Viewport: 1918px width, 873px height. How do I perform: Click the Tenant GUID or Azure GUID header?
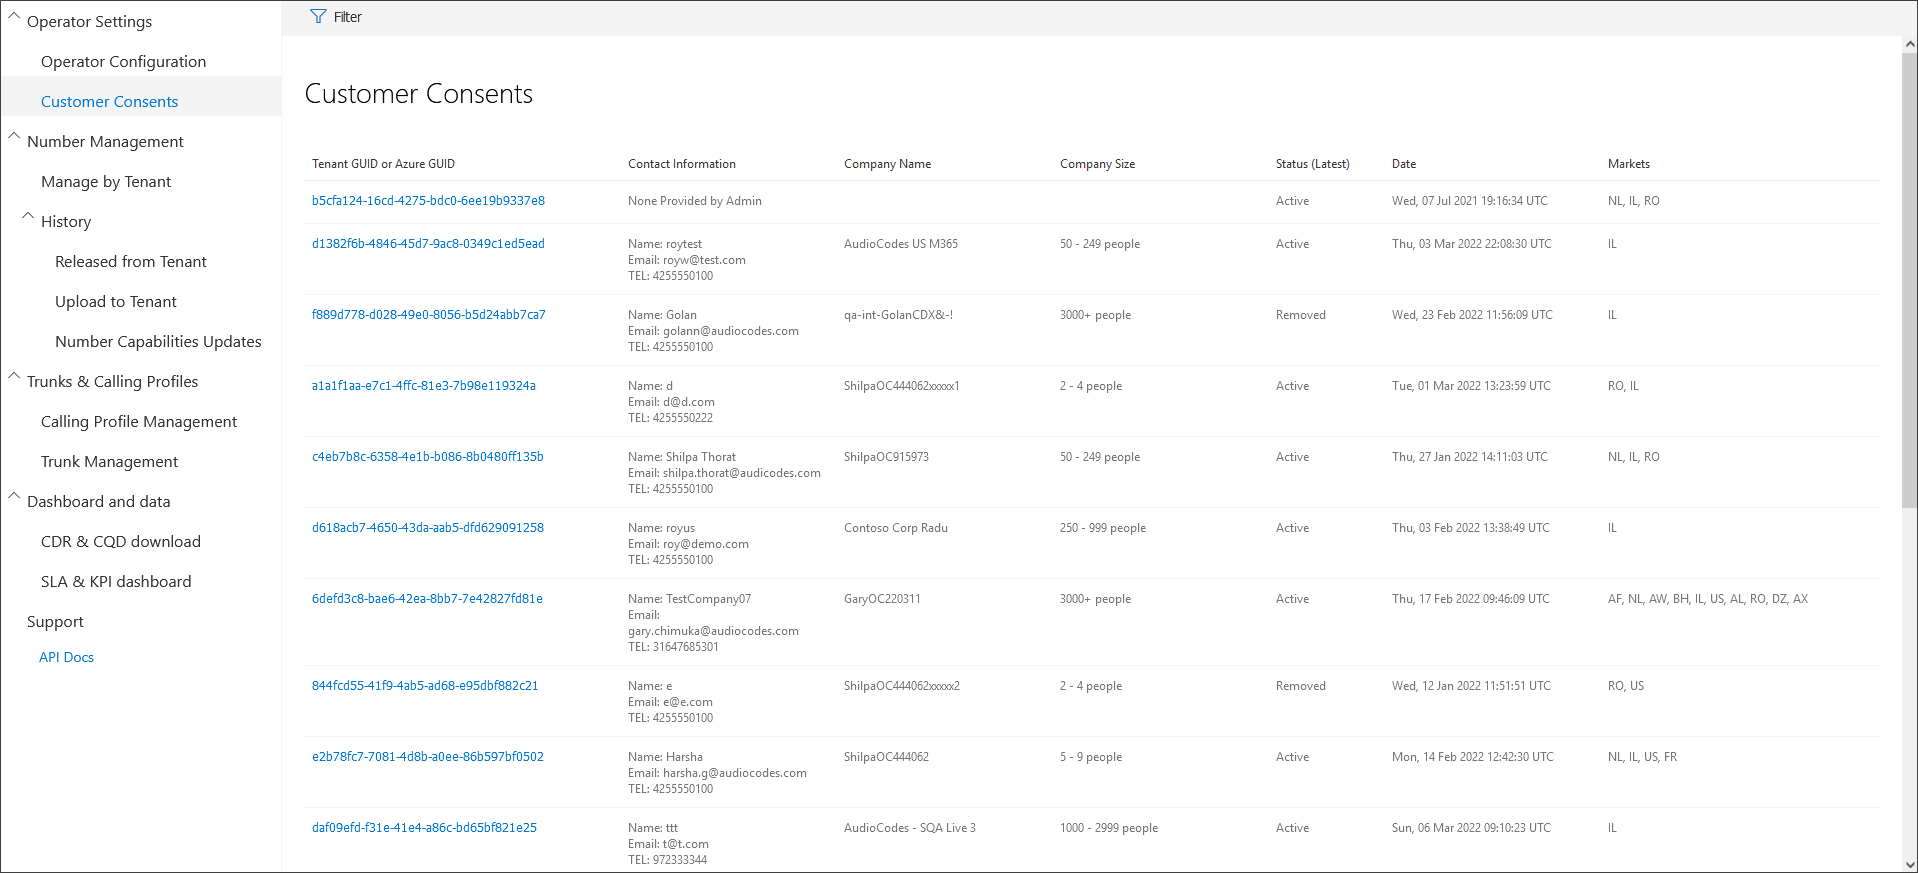click(x=383, y=164)
